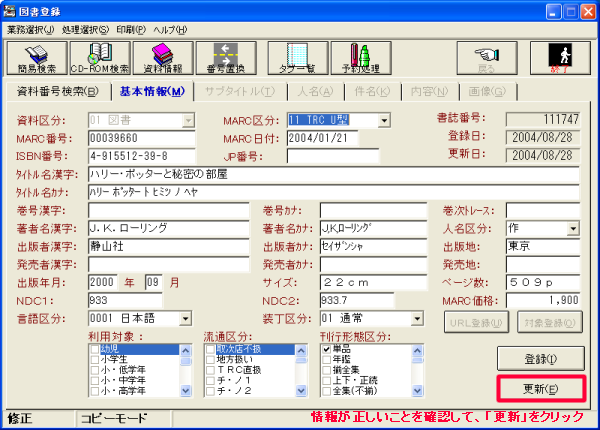Click the 番号置換 toolbar icon
Screen dimensions: 600x430
click(226, 58)
